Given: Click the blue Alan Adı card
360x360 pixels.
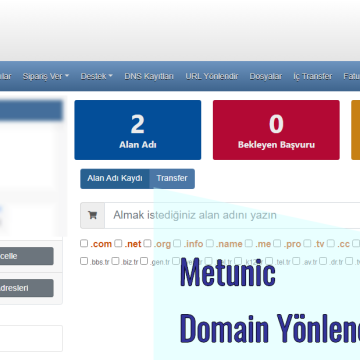Looking at the screenshot, I should (138, 130).
